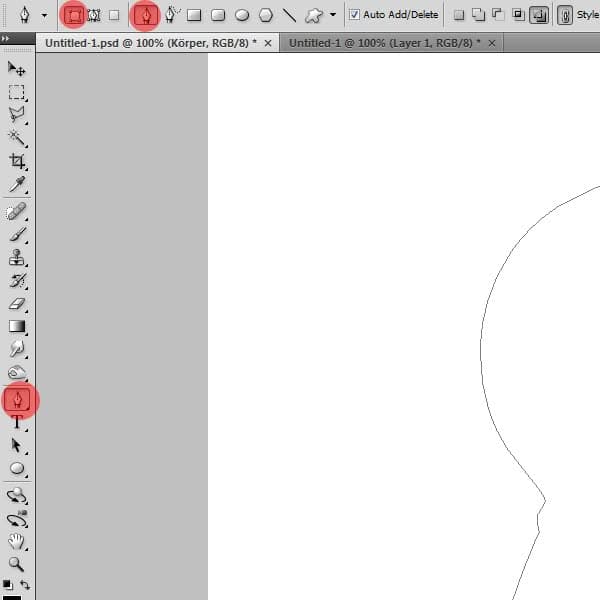600x600 pixels.
Task: Select Add to shape area option
Action: tap(478, 15)
